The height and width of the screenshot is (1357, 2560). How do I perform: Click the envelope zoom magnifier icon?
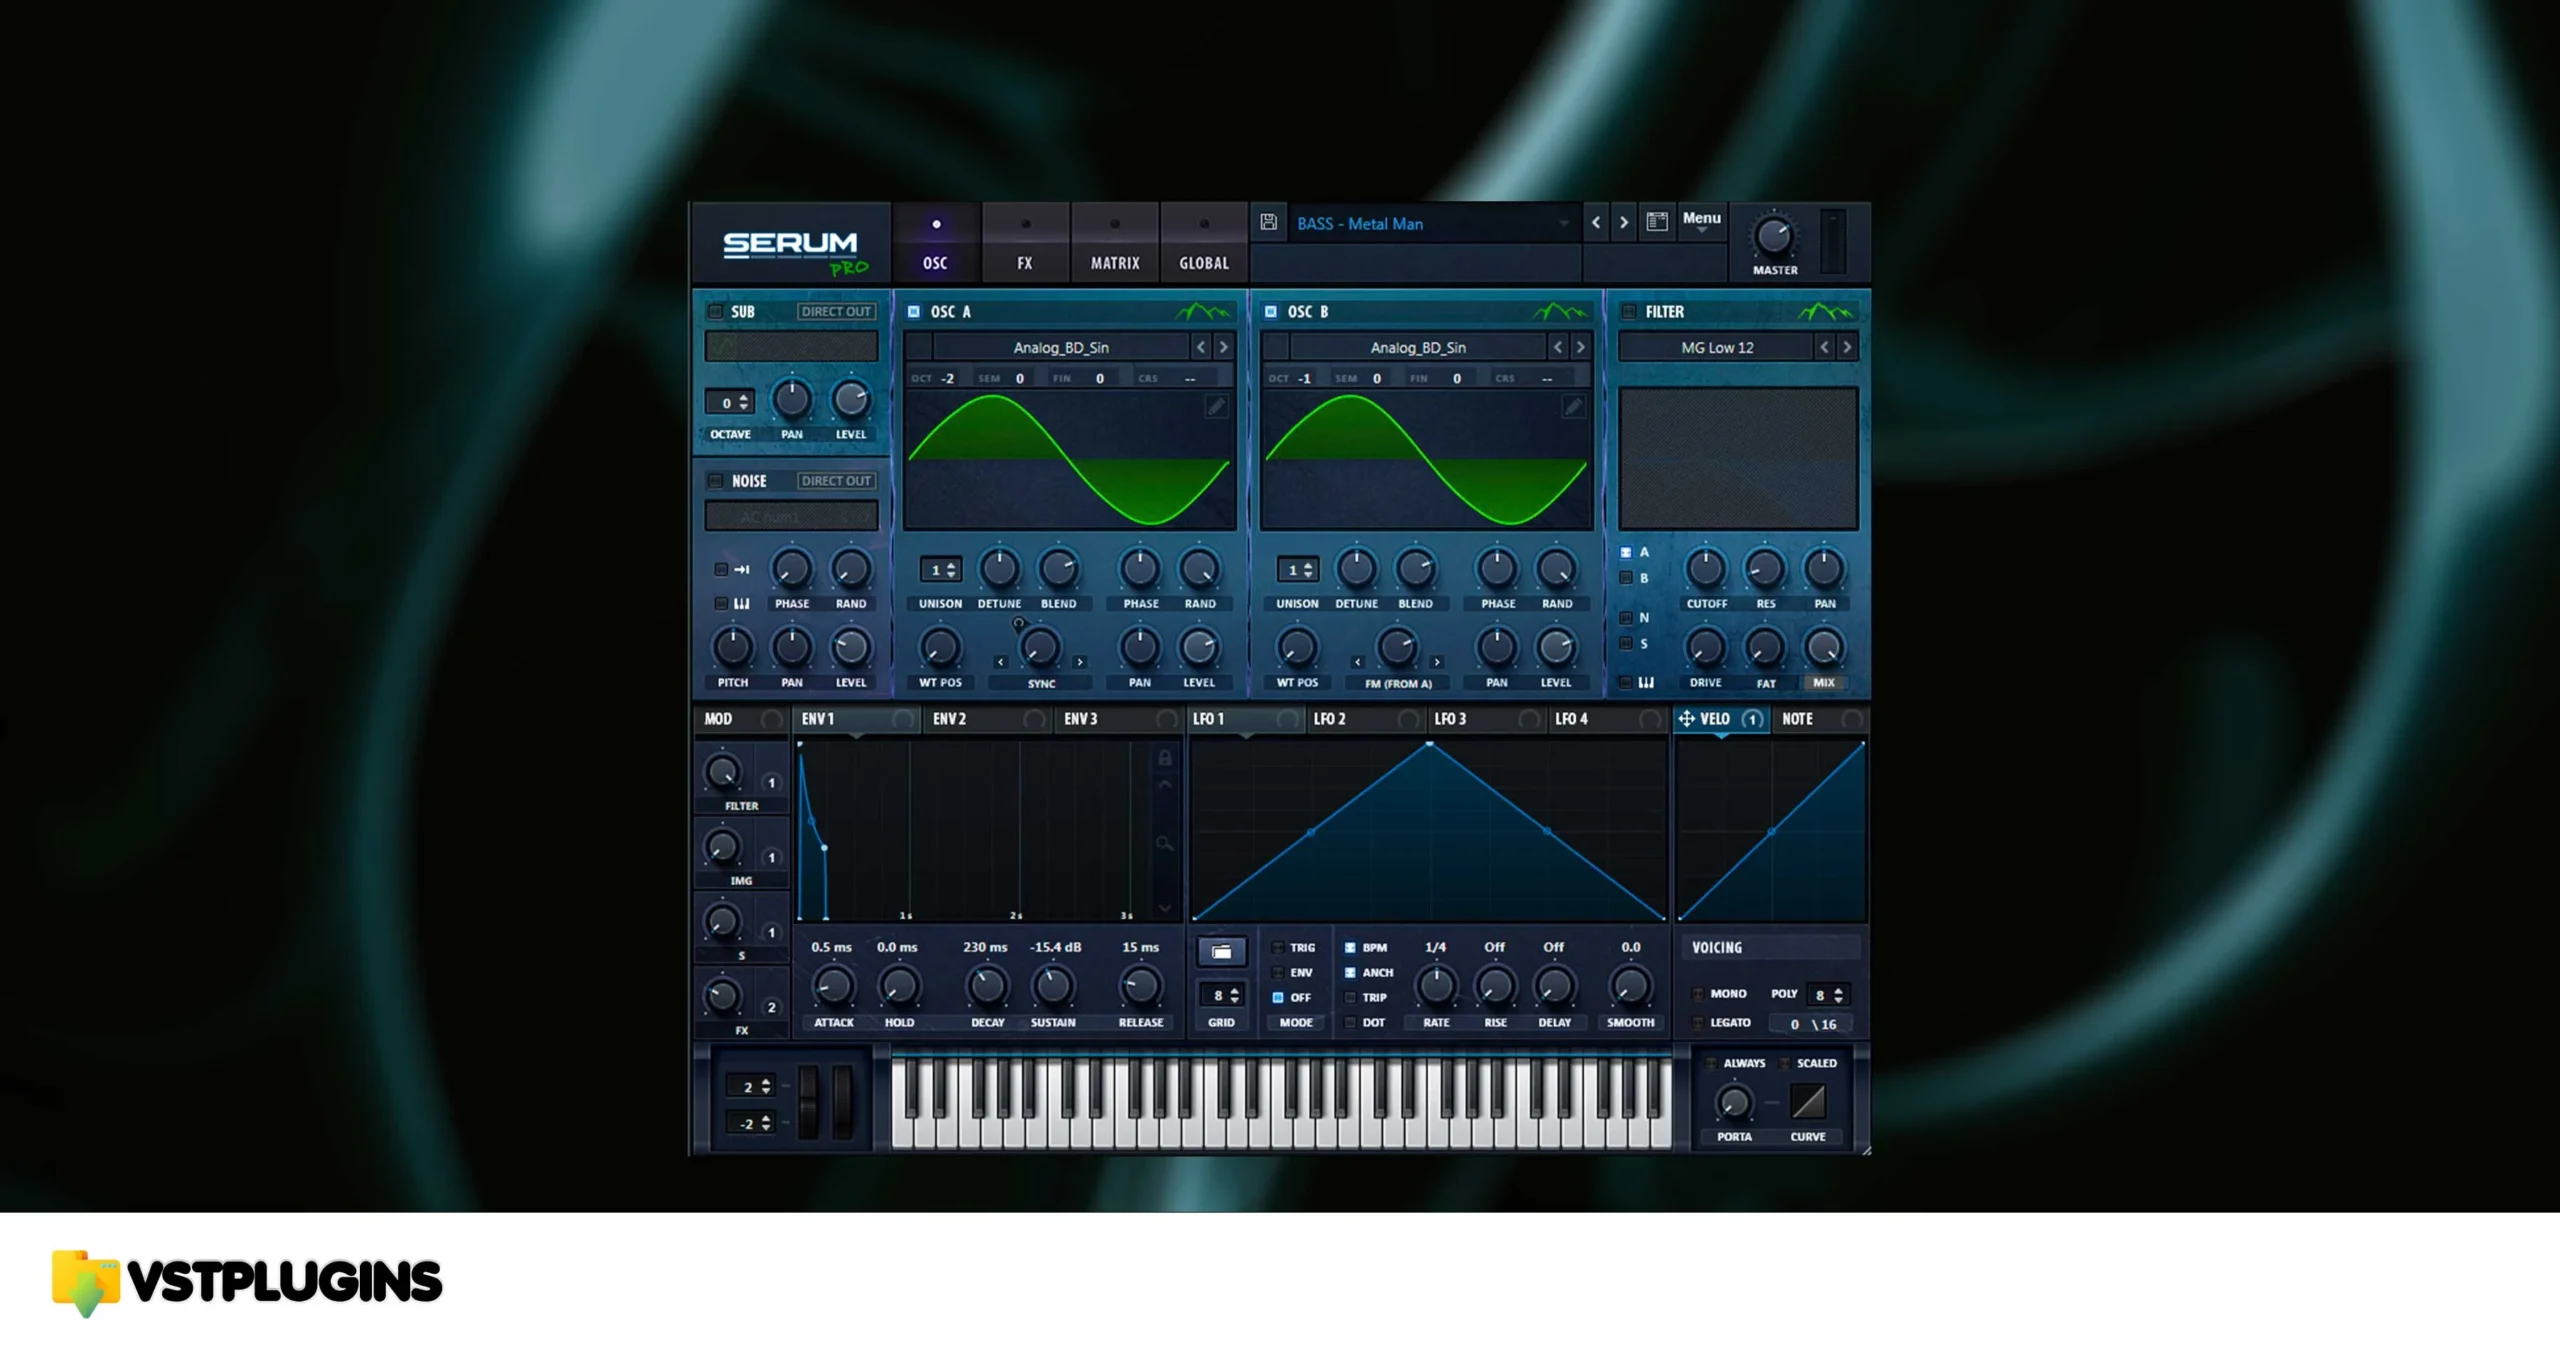(1165, 844)
